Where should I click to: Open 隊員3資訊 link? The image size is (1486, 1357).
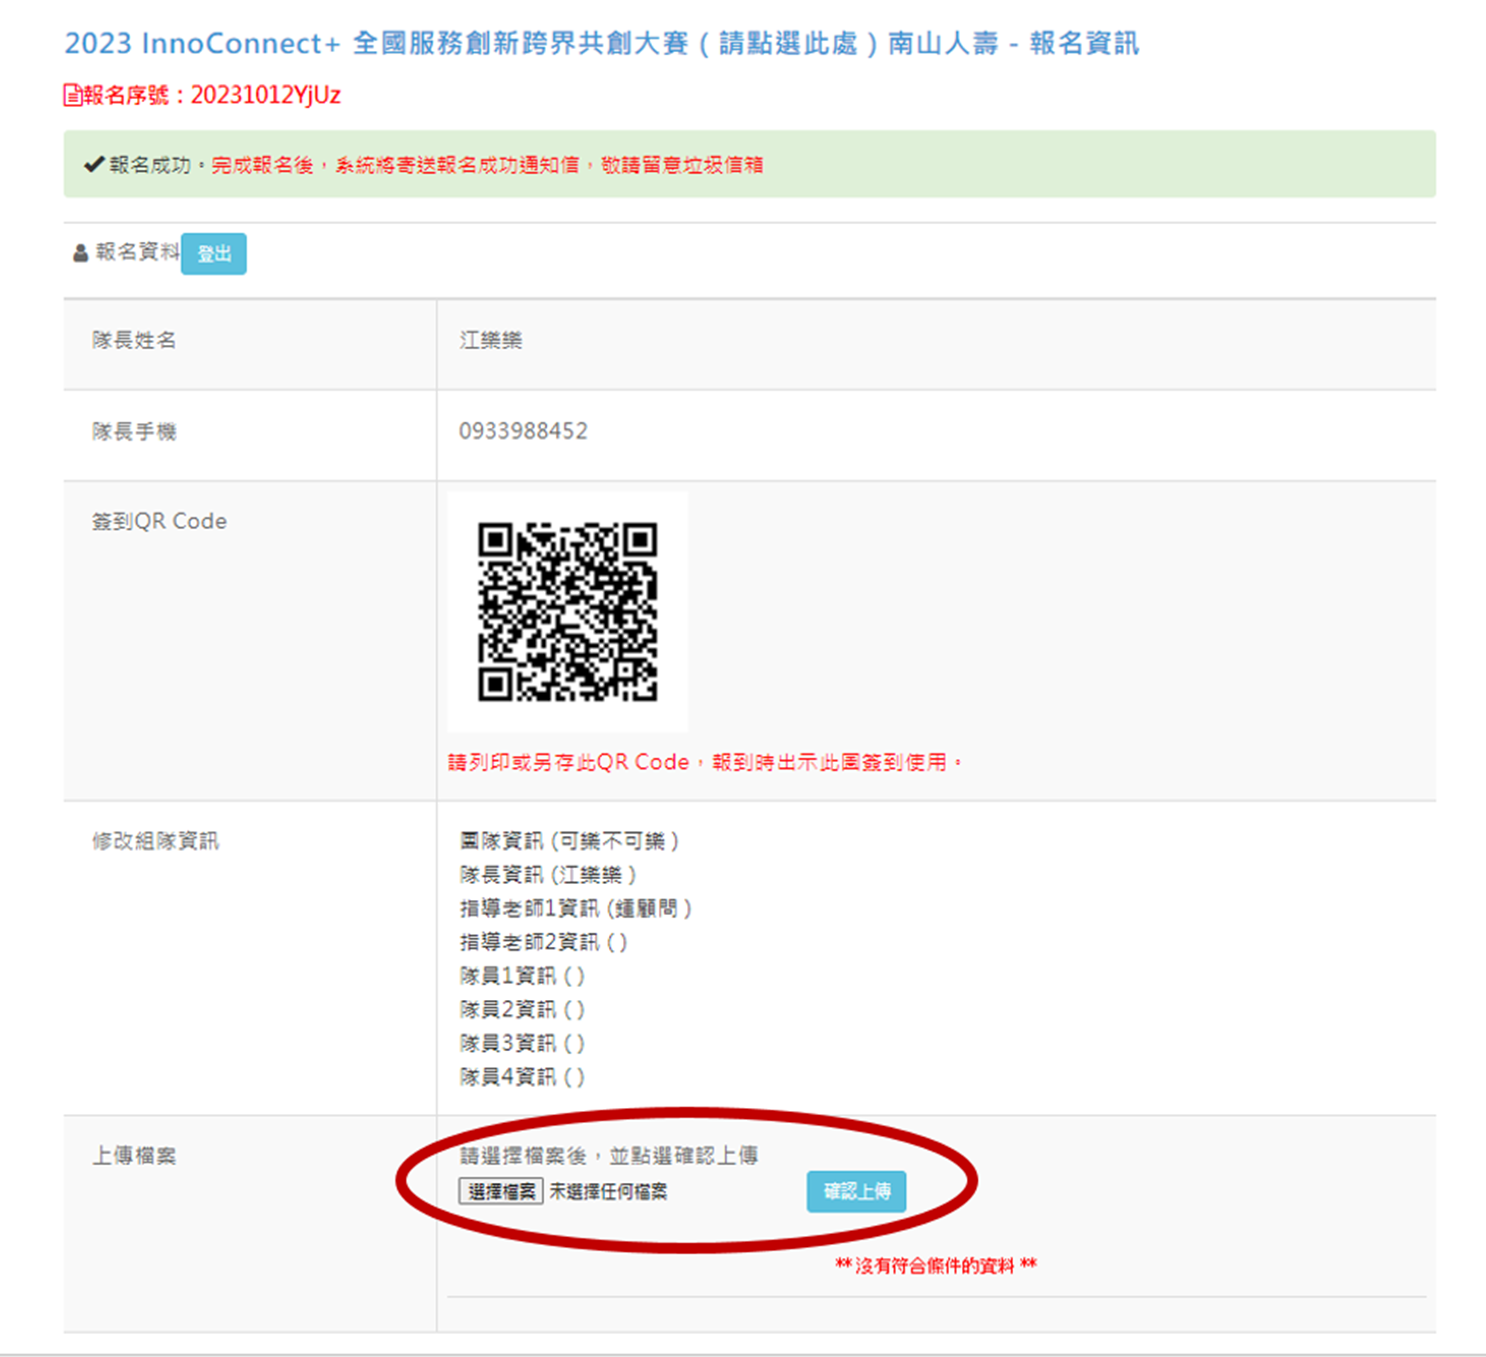pyautogui.click(x=522, y=1043)
